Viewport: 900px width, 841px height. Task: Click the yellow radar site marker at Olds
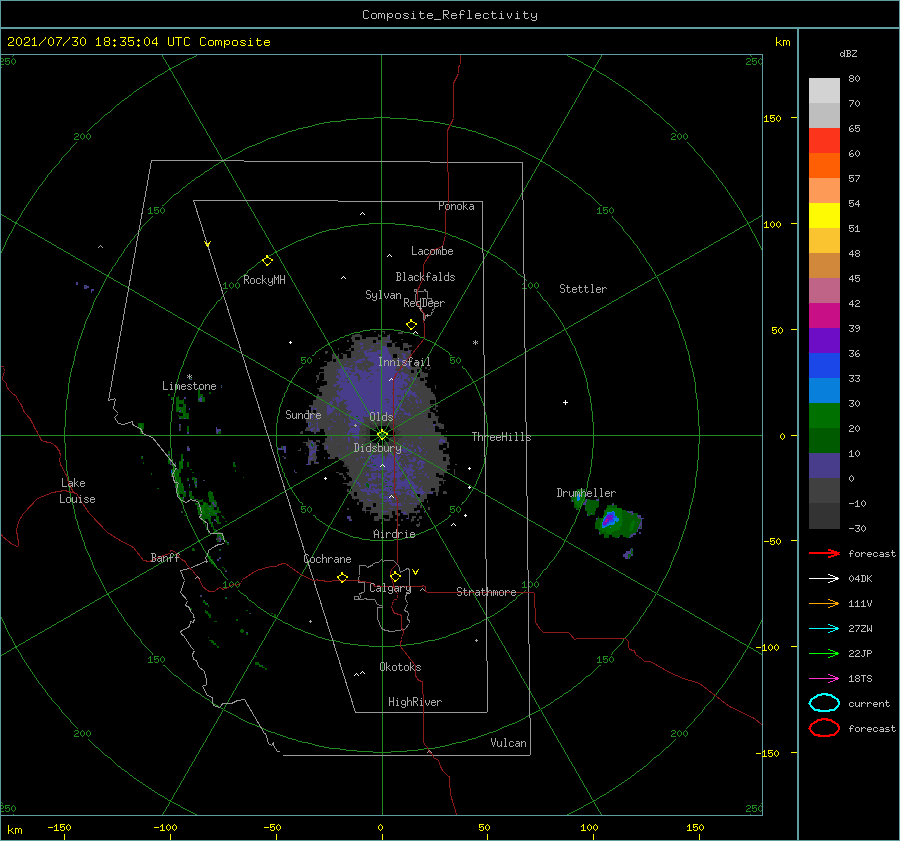coord(382,435)
